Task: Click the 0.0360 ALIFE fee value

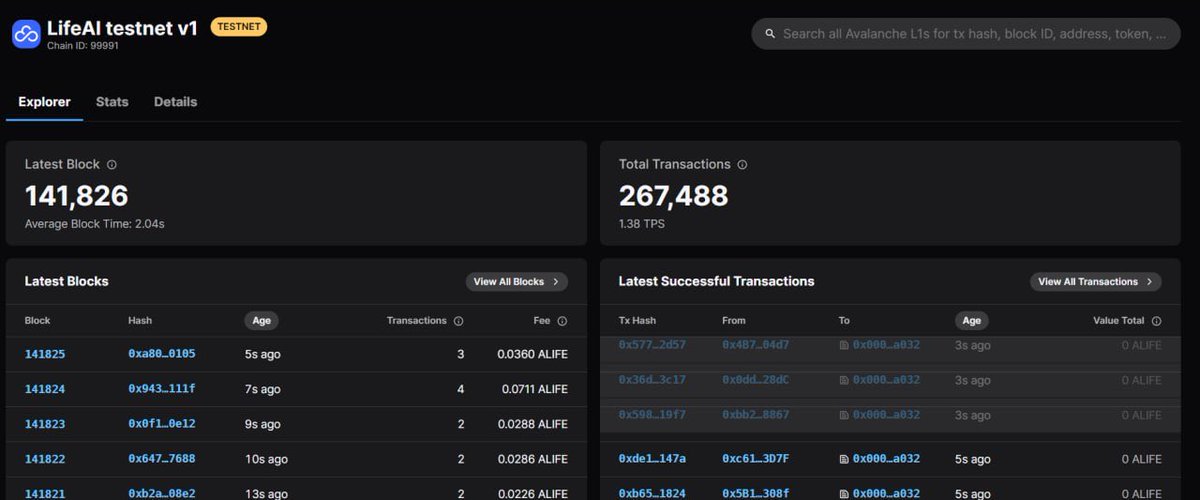Action: [x=532, y=354]
